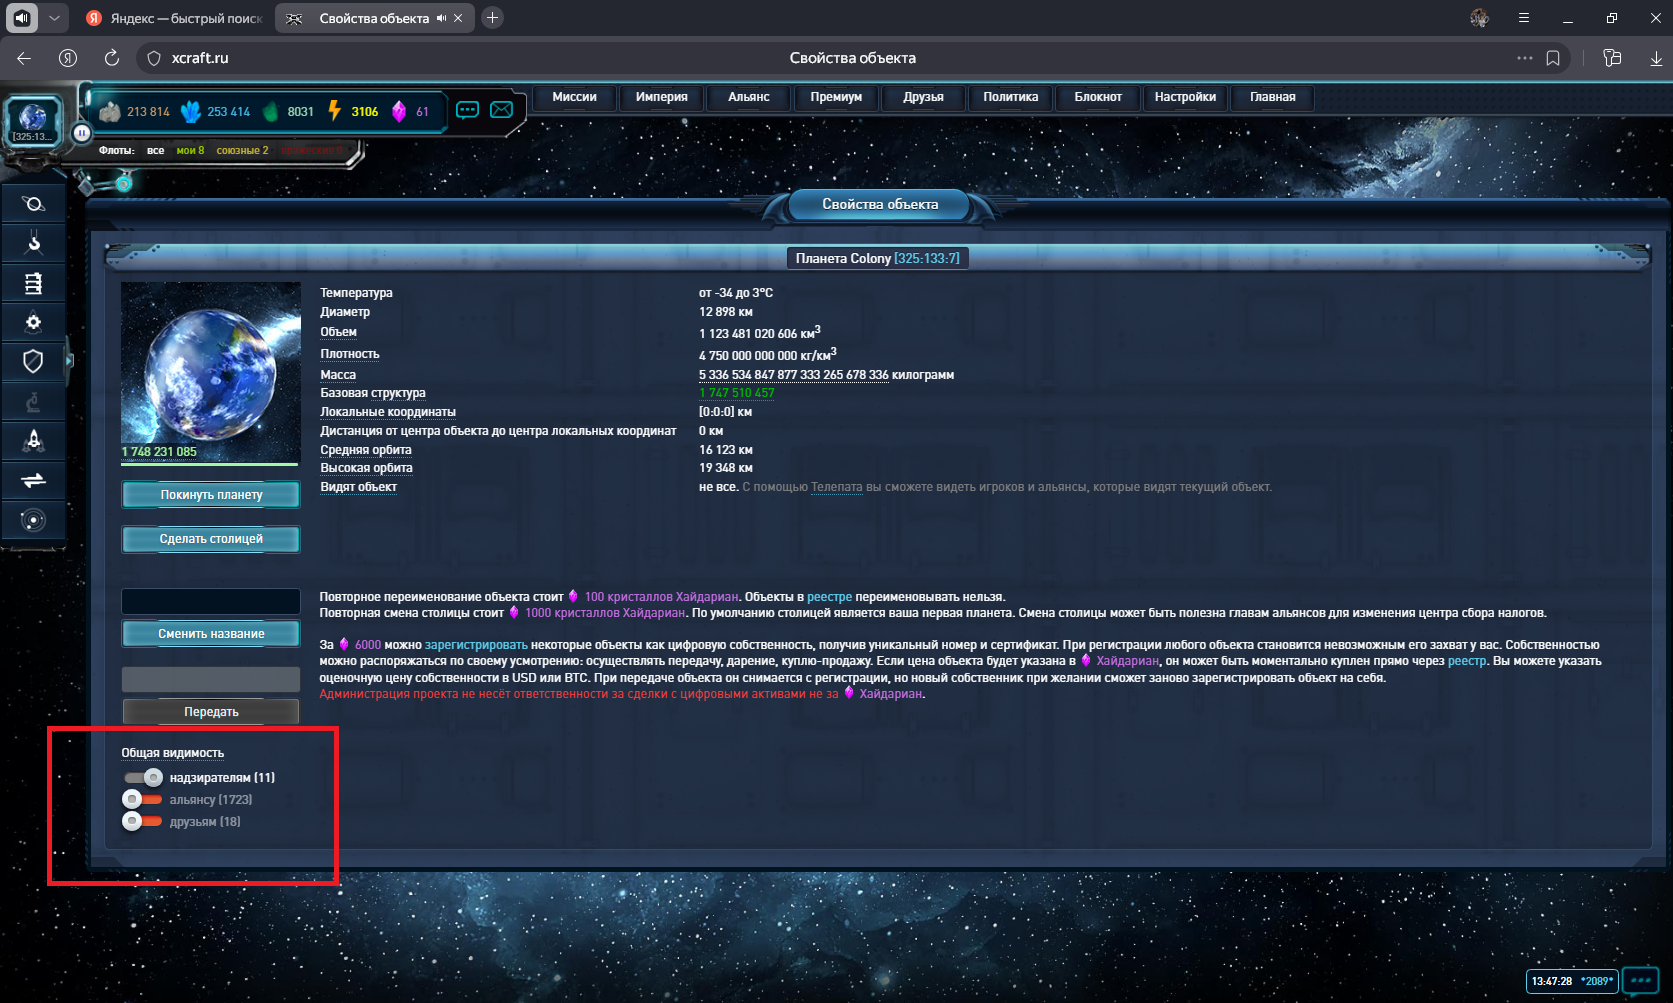Open the address bar three-dots menu
The height and width of the screenshot is (1003, 1673).
[1524, 58]
